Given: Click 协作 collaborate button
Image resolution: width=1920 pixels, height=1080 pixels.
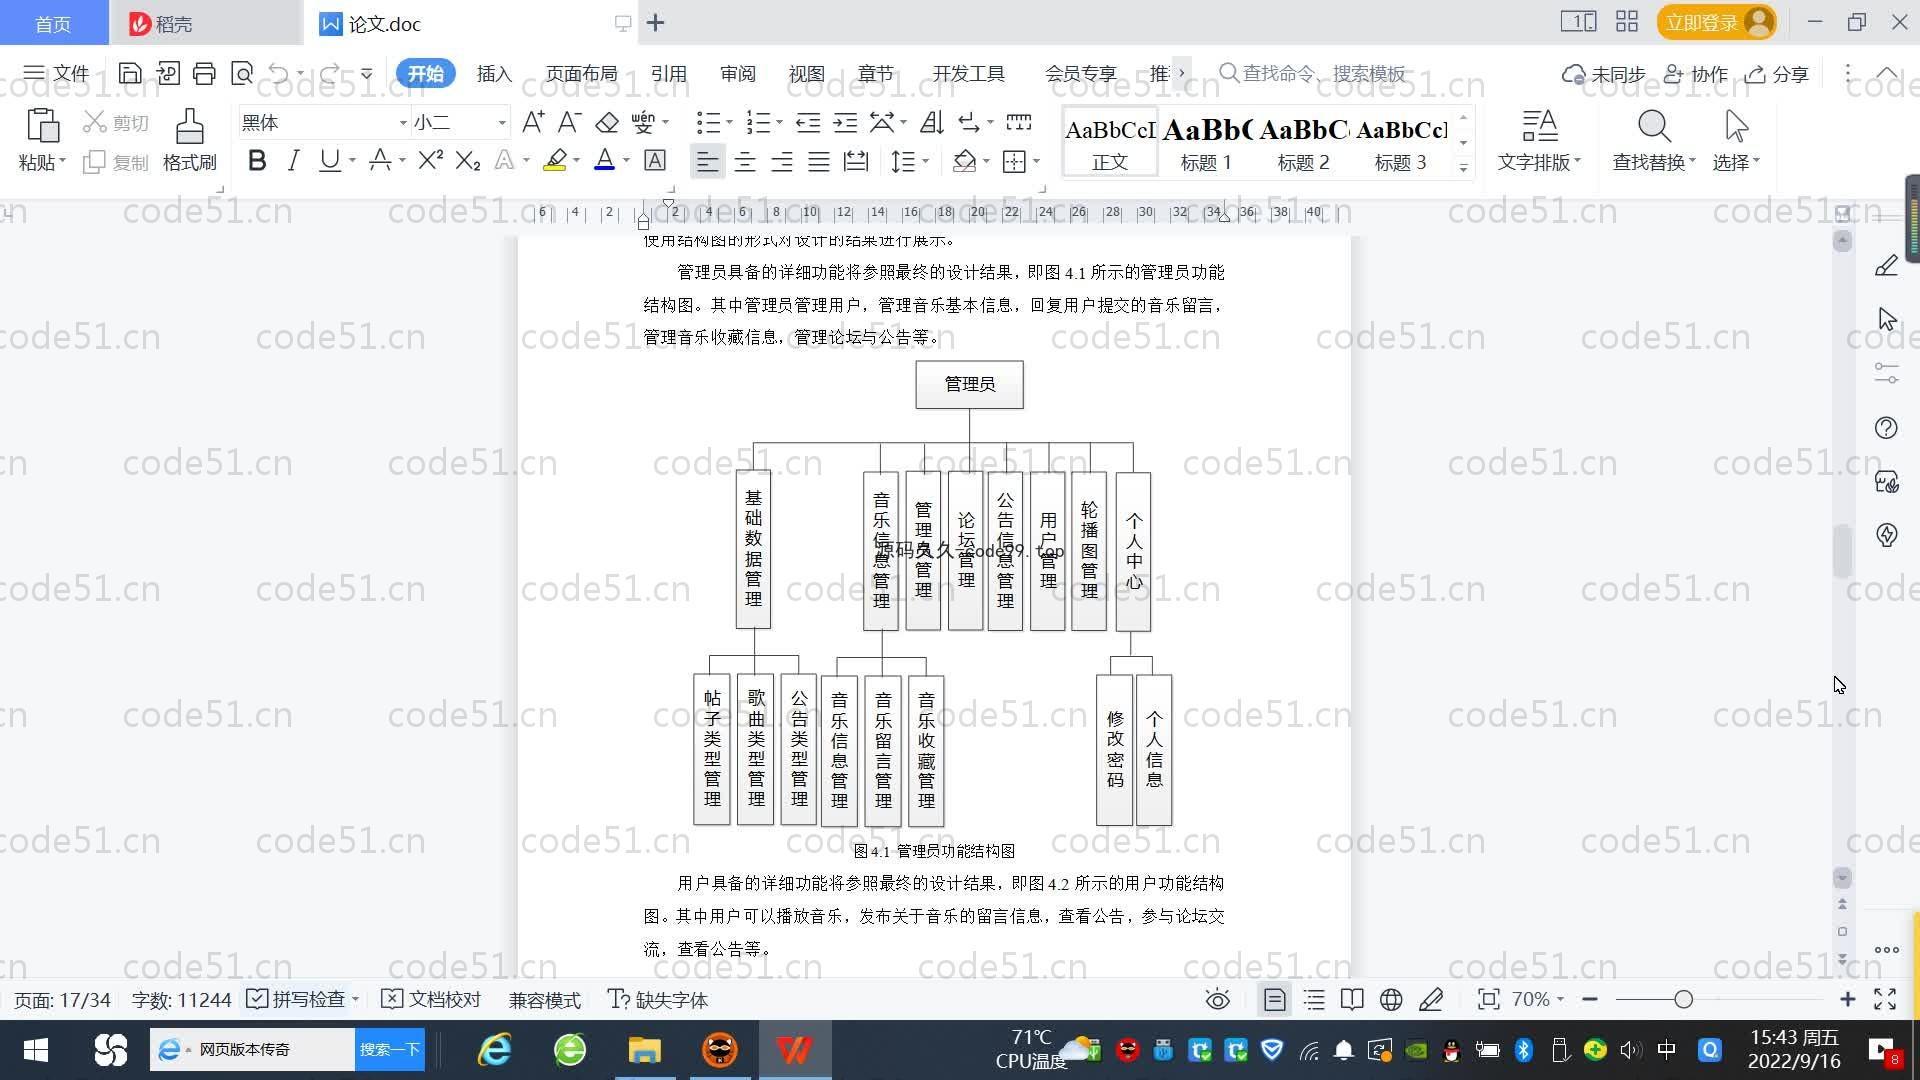Looking at the screenshot, I should tap(1696, 74).
